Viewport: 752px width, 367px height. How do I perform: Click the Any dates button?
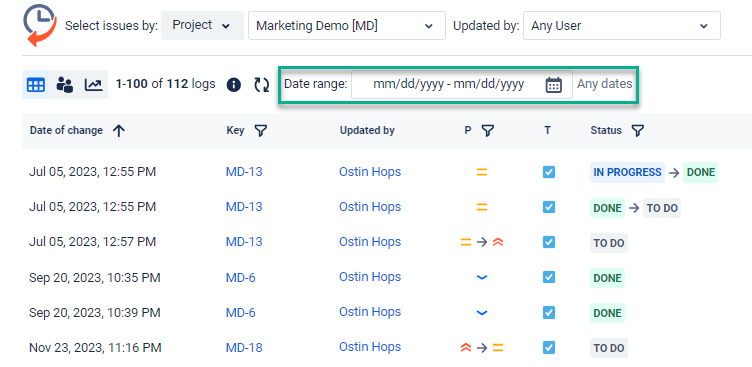[x=604, y=84]
